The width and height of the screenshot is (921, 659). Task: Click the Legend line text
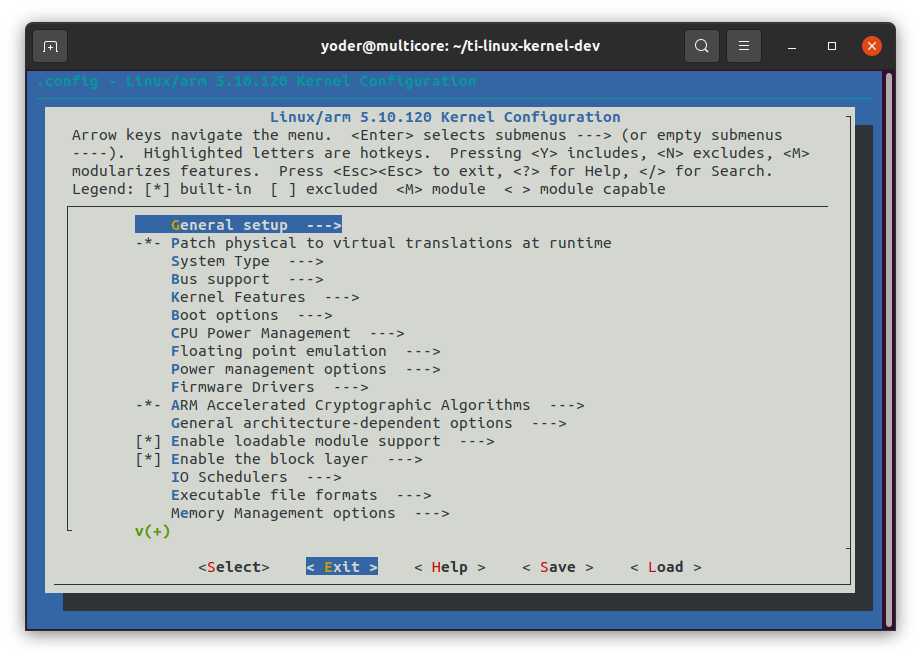coord(369,189)
